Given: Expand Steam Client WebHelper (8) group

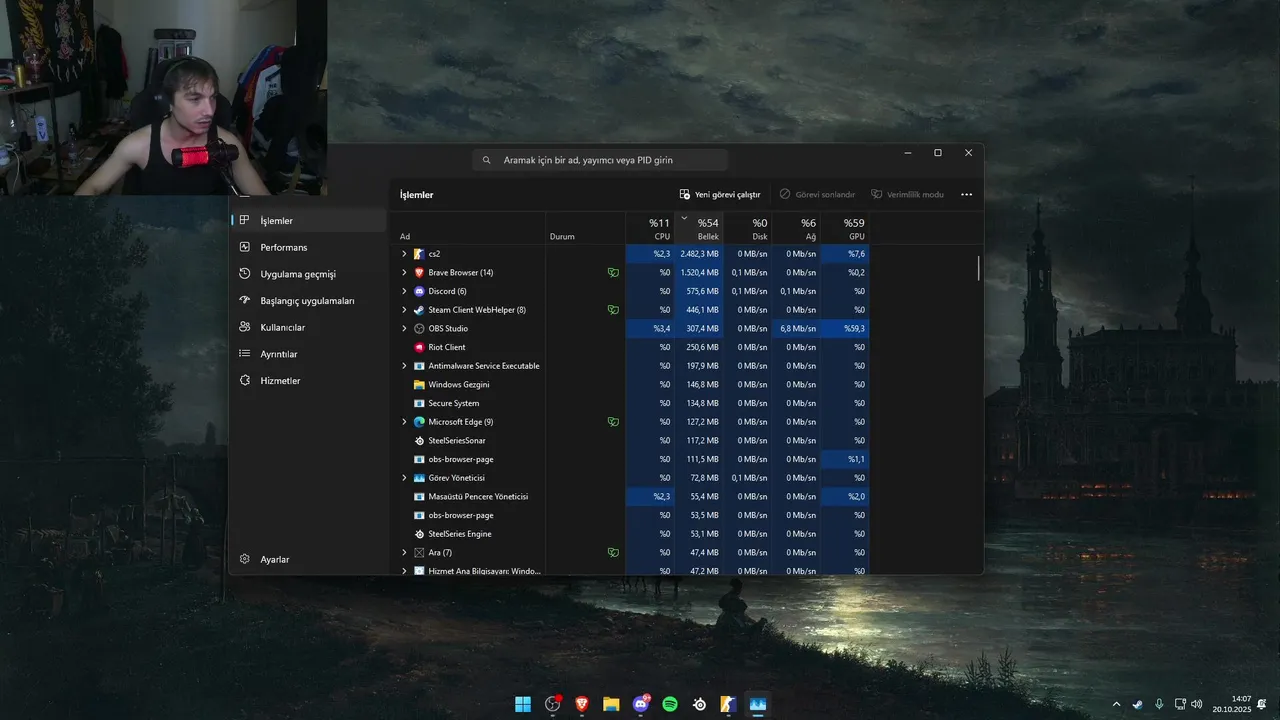Looking at the screenshot, I should (404, 310).
